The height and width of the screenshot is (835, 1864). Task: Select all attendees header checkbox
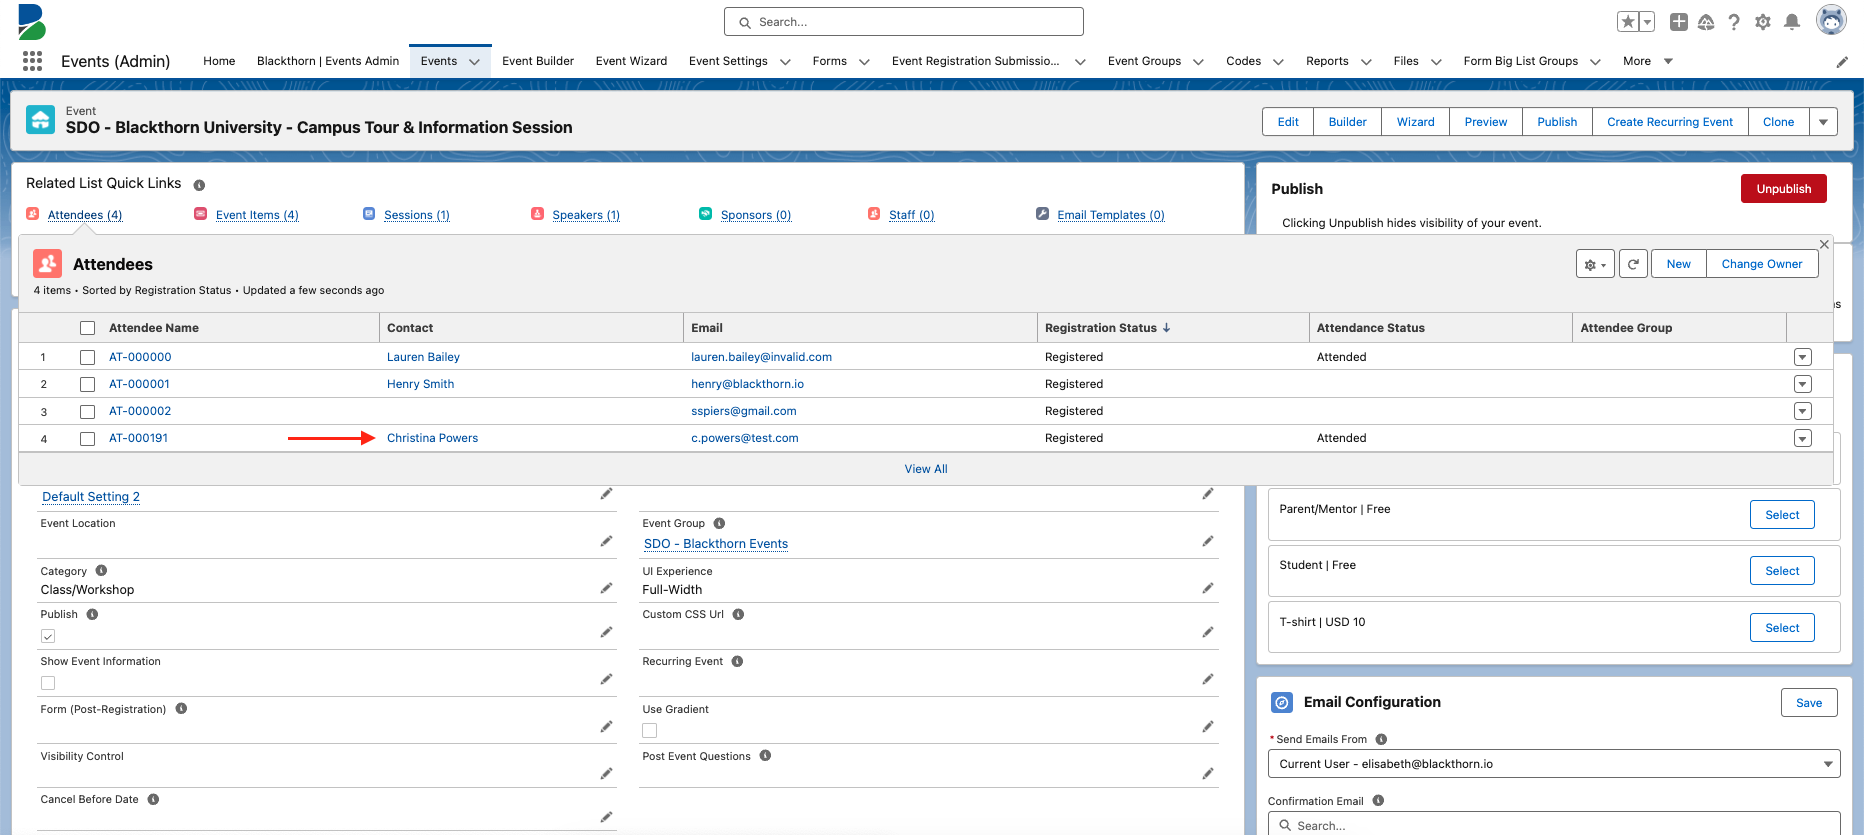[x=88, y=328]
